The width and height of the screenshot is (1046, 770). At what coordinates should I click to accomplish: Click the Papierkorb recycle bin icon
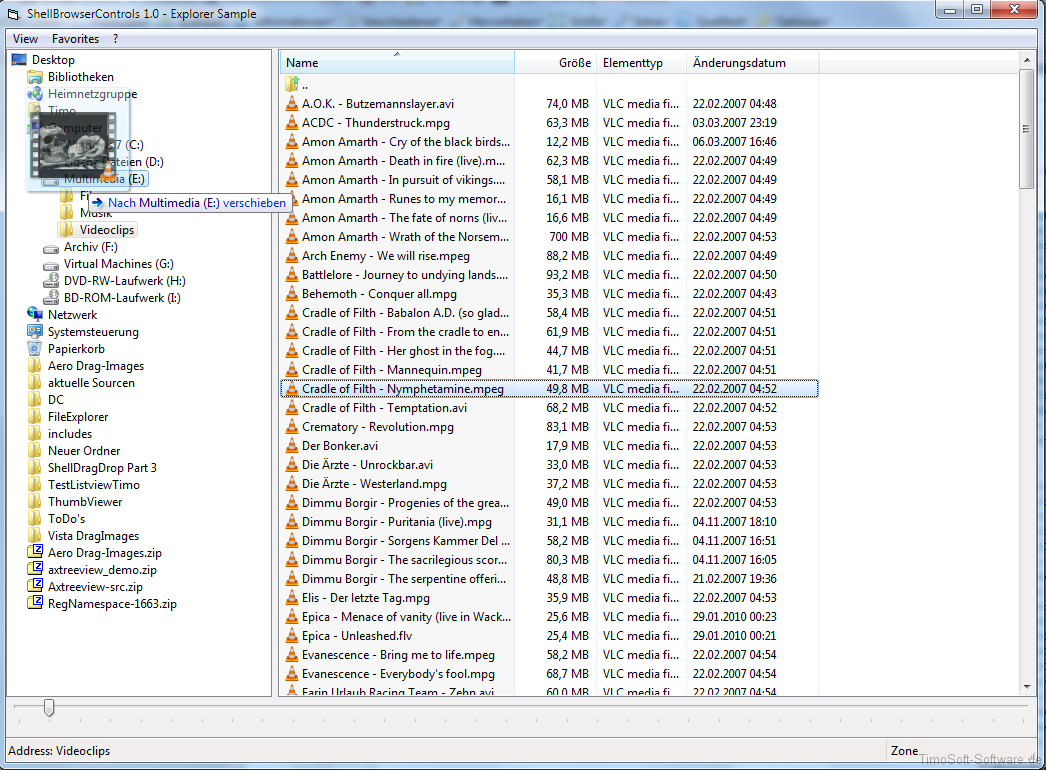(x=35, y=349)
